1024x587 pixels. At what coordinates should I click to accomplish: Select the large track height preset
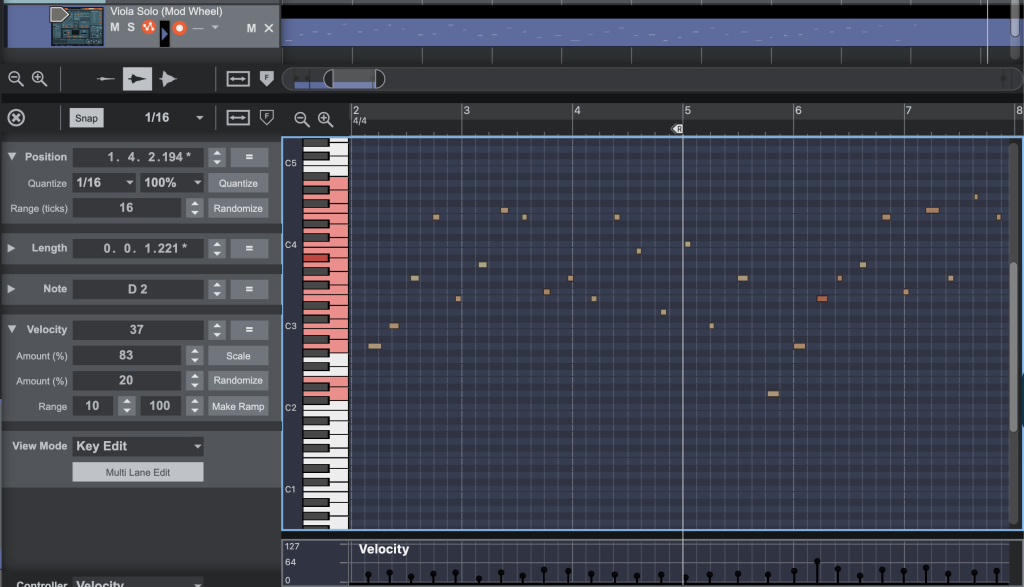pyautogui.click(x=168, y=79)
